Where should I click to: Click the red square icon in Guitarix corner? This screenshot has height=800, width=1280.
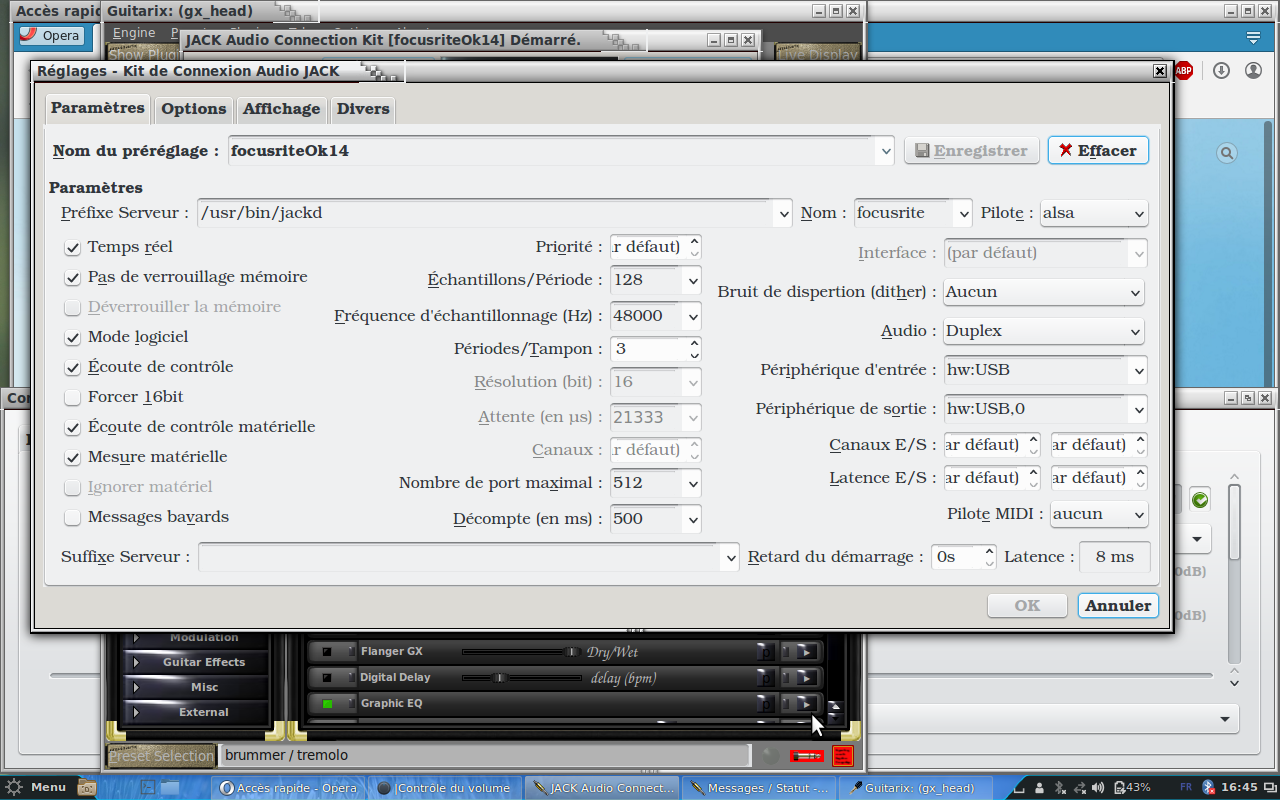(842, 756)
